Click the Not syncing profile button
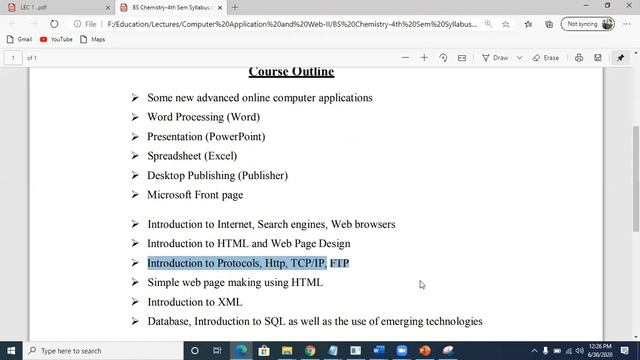Viewport: 640px width, 360px height. pyautogui.click(x=588, y=24)
